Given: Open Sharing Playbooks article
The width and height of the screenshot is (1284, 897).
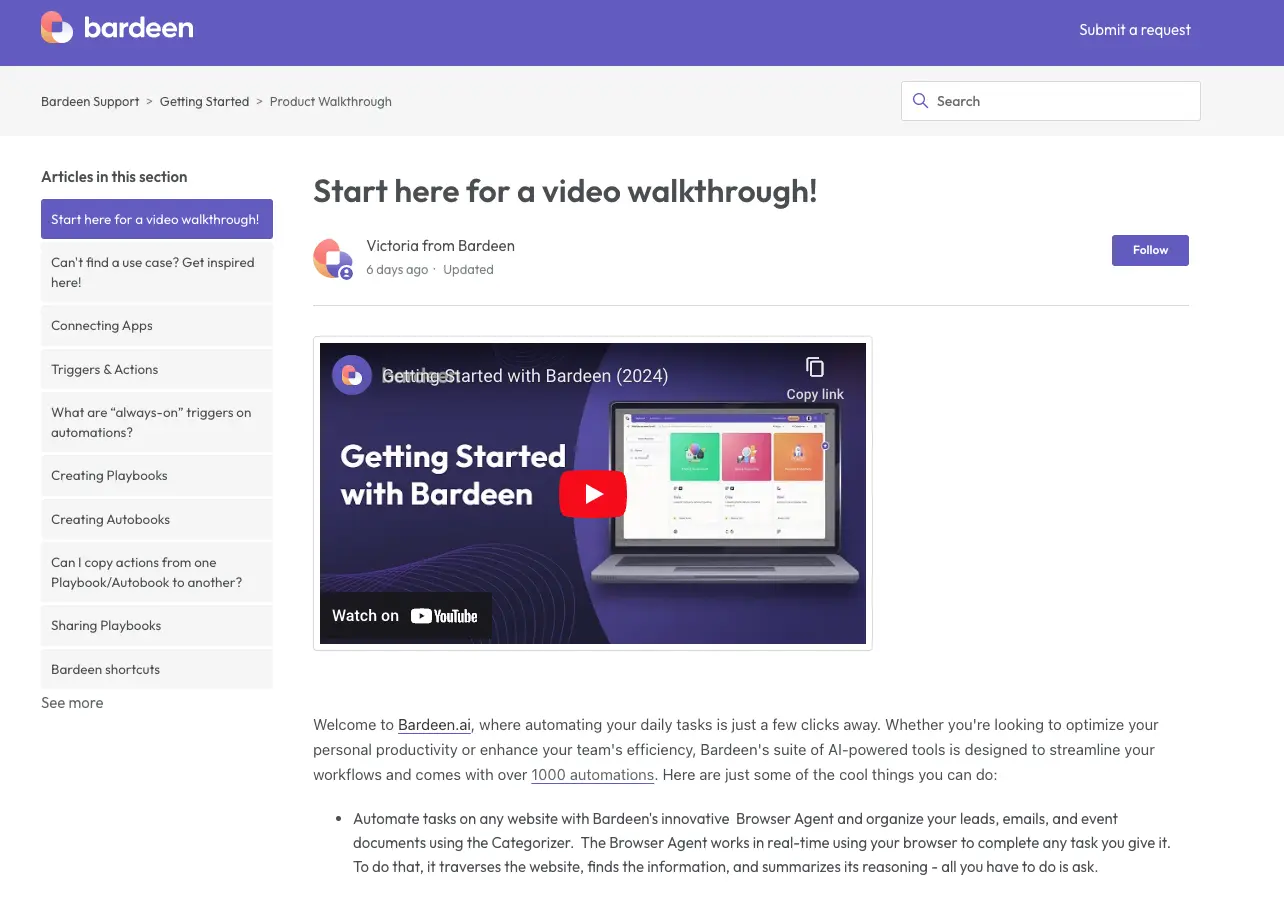Looking at the screenshot, I should click(157, 626).
